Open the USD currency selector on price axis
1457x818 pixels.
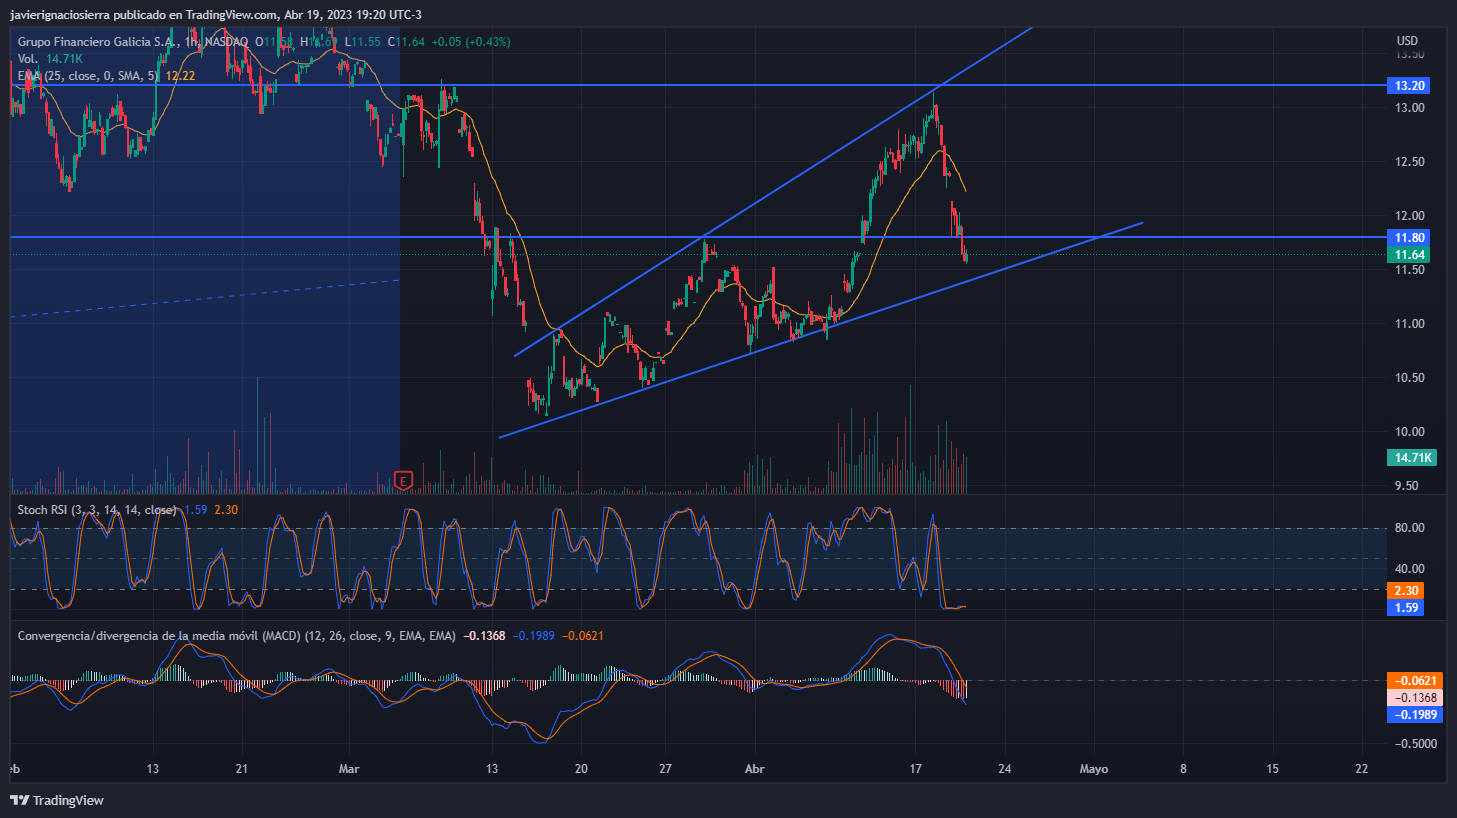pyautogui.click(x=1407, y=41)
